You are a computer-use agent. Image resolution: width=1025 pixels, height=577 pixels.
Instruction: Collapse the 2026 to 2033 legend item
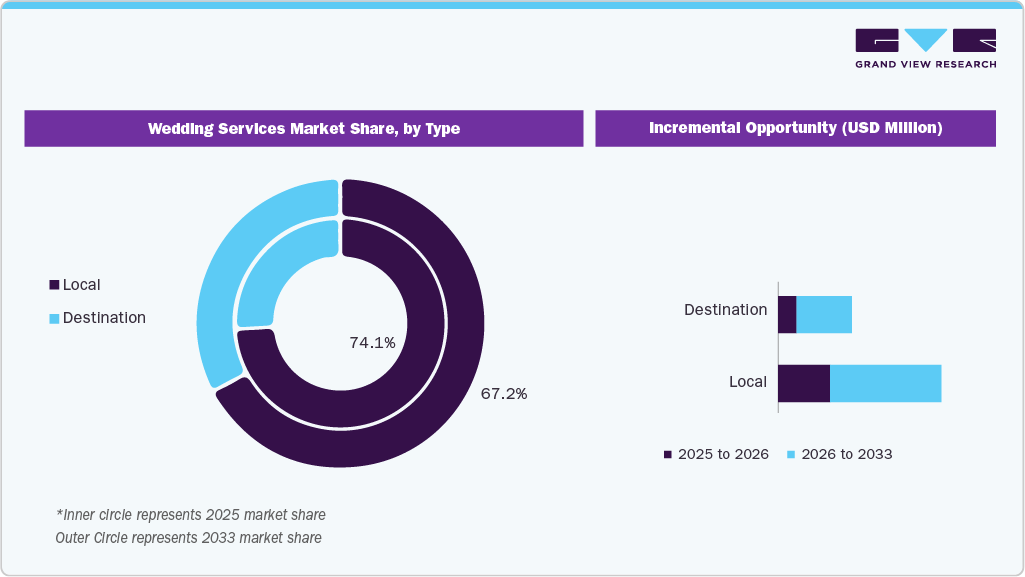pyautogui.click(x=842, y=454)
